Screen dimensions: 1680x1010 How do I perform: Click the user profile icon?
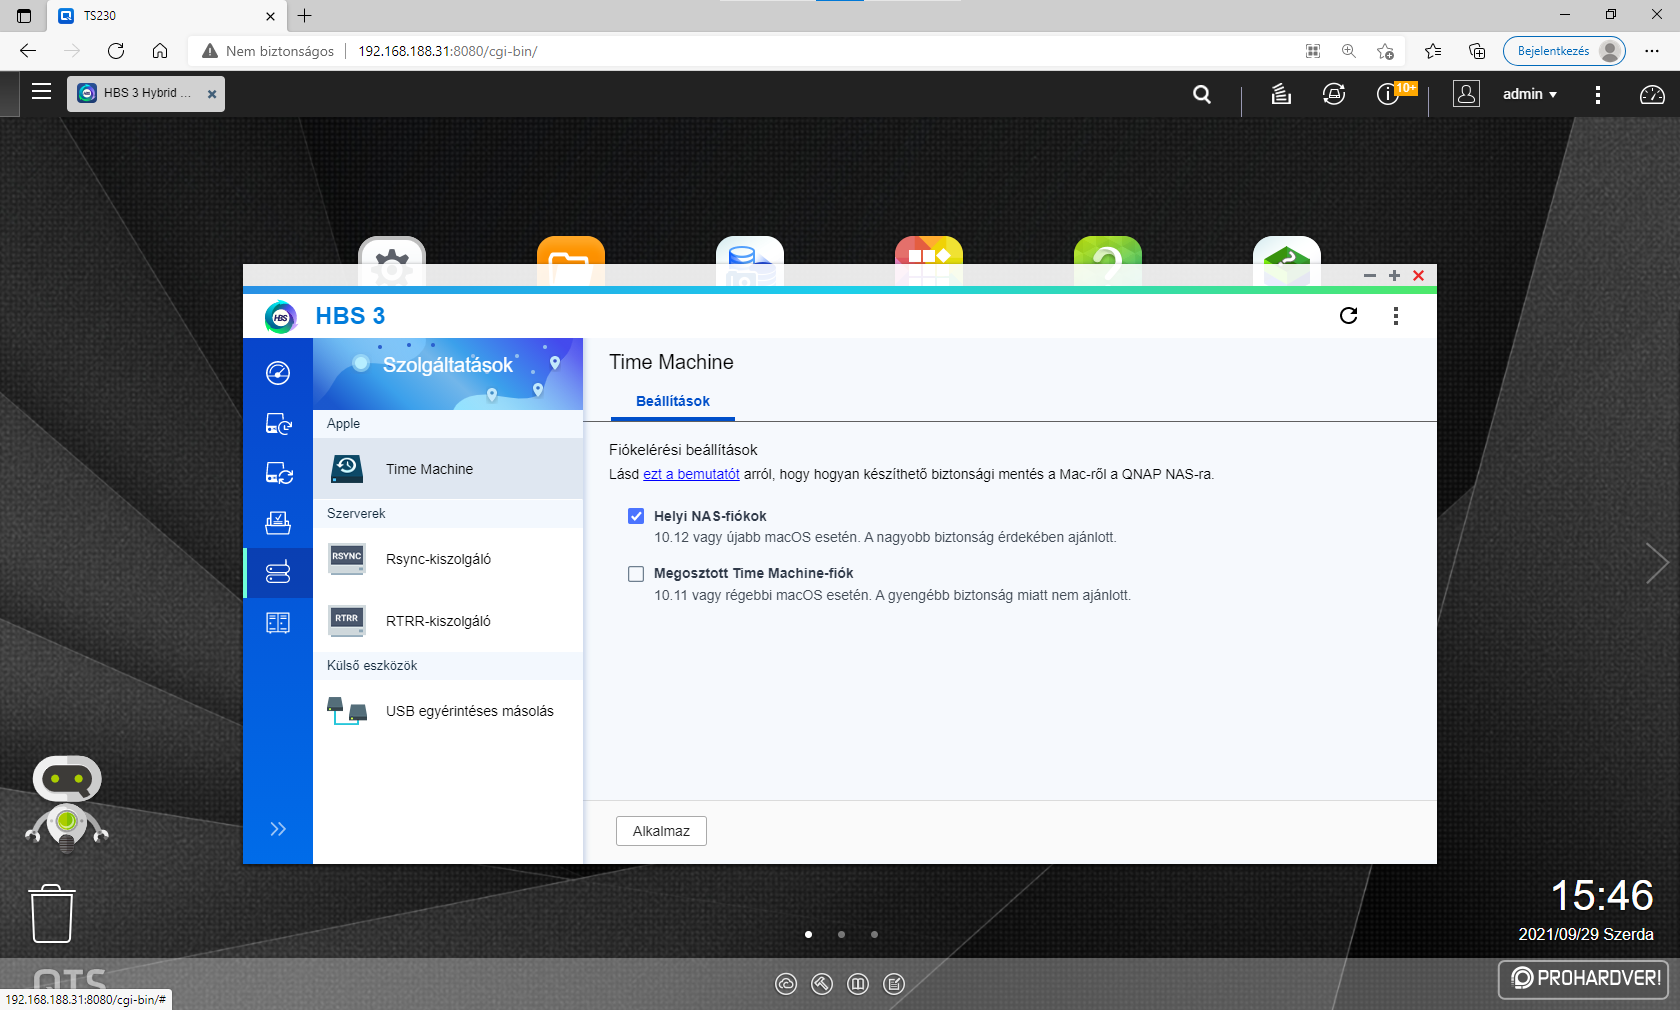click(1466, 94)
